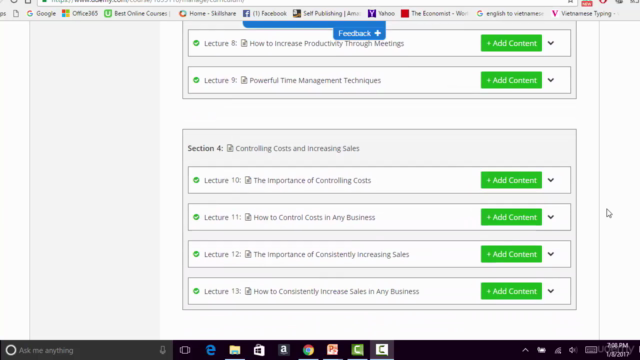Click the green check icon of Lecture 8
The height and width of the screenshot is (360, 640).
196,43
